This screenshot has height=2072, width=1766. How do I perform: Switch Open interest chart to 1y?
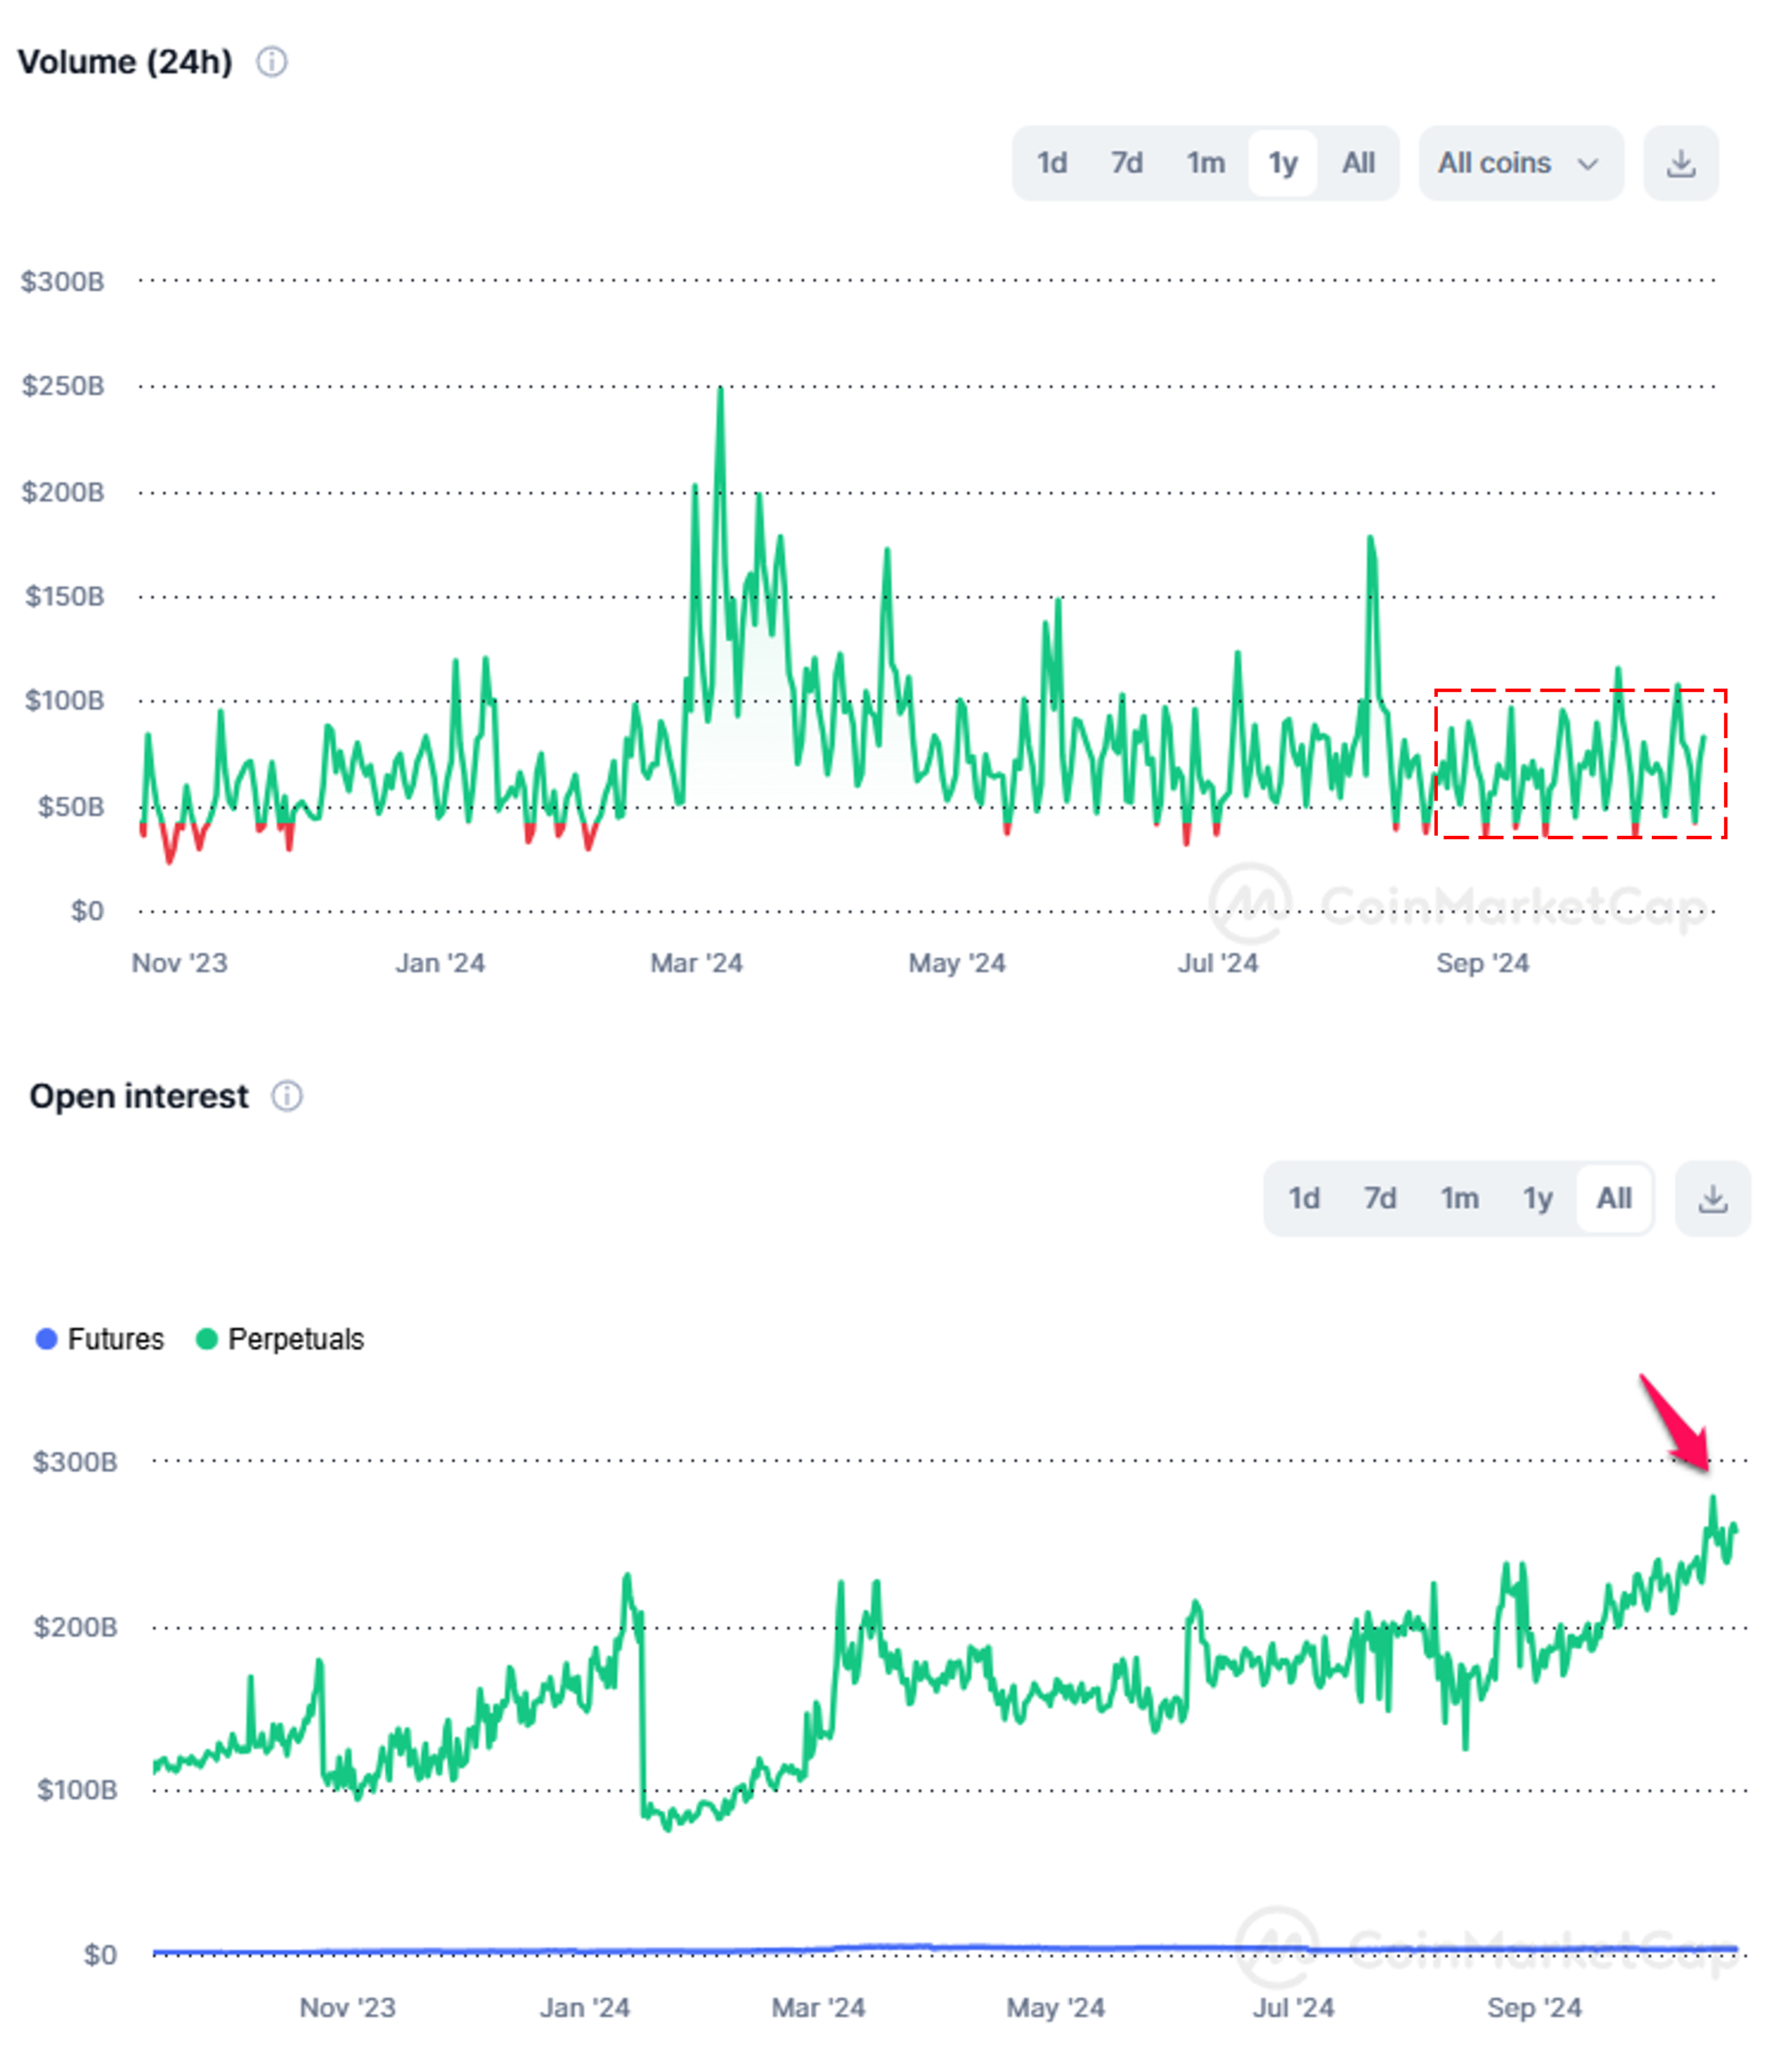coord(1537,1198)
